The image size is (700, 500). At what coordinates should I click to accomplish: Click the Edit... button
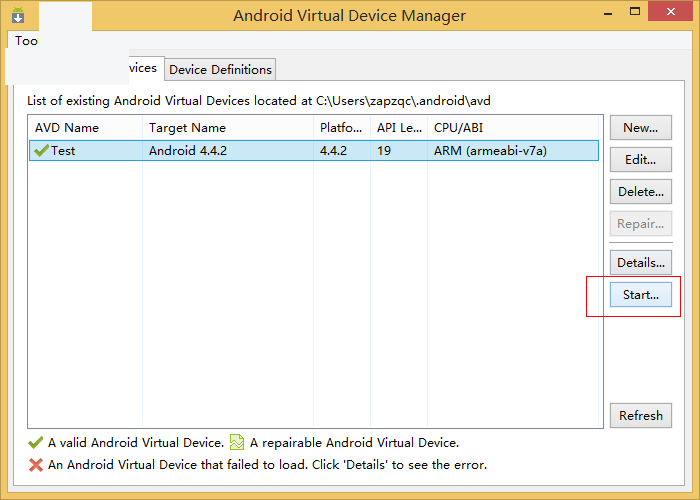pos(640,159)
